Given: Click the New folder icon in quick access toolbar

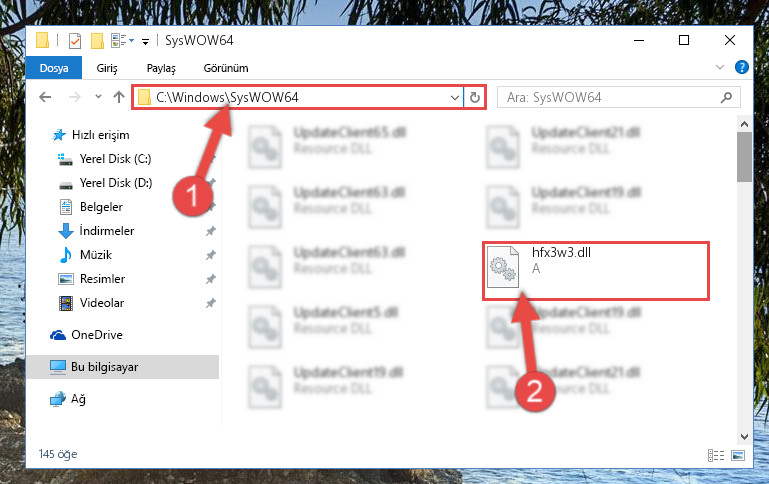Looking at the screenshot, I should coord(97,41).
